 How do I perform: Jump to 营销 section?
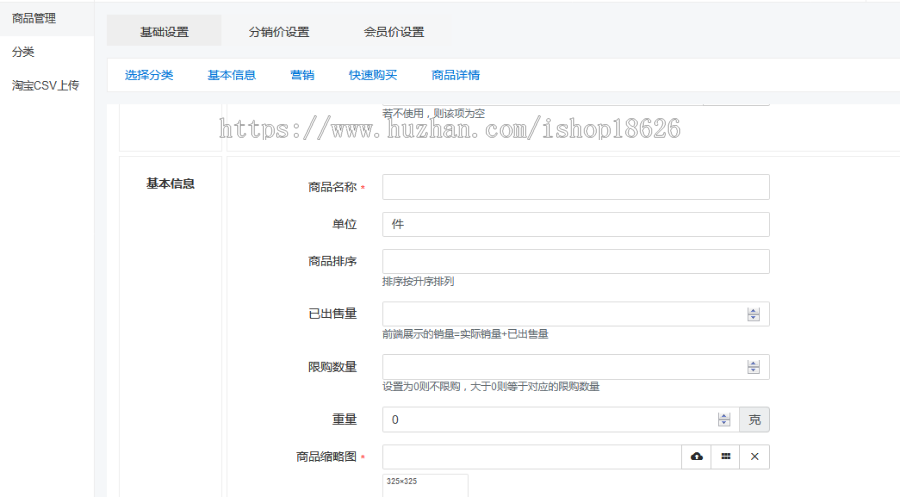click(302, 75)
